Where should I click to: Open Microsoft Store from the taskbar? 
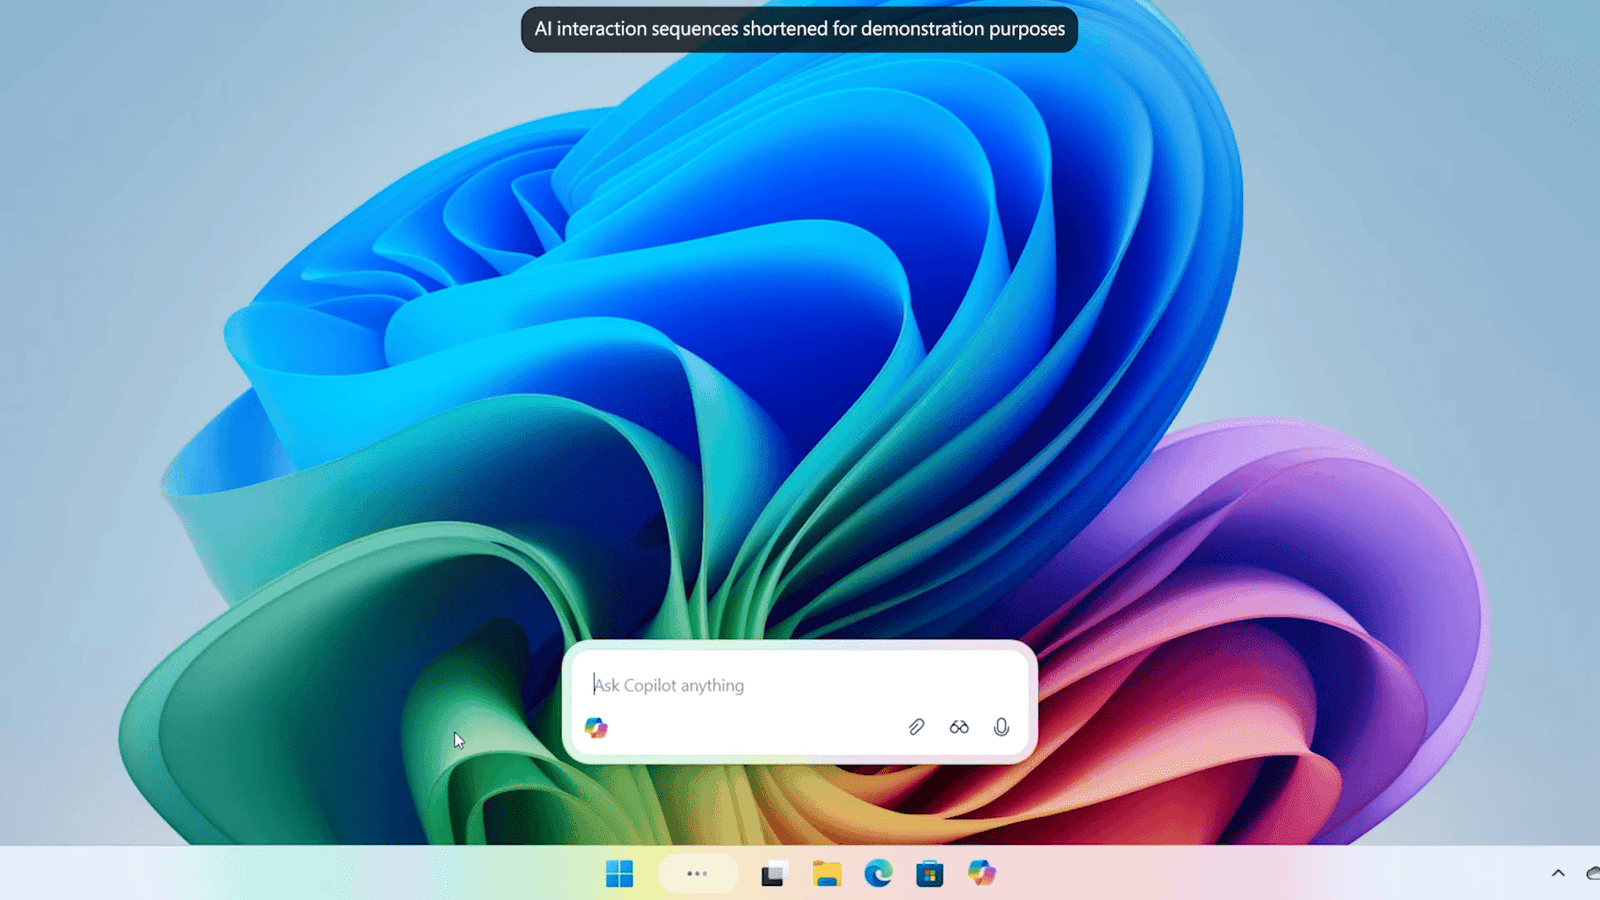click(x=929, y=874)
